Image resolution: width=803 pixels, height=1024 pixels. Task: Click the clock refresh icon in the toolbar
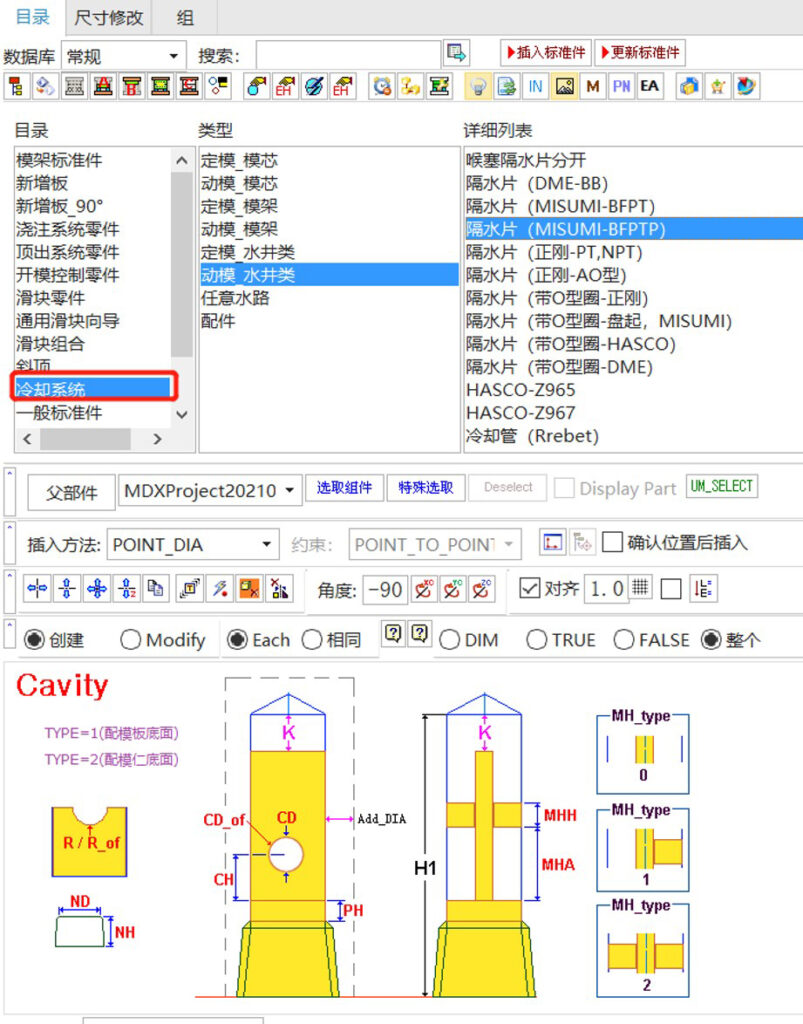pyautogui.click(x=382, y=86)
